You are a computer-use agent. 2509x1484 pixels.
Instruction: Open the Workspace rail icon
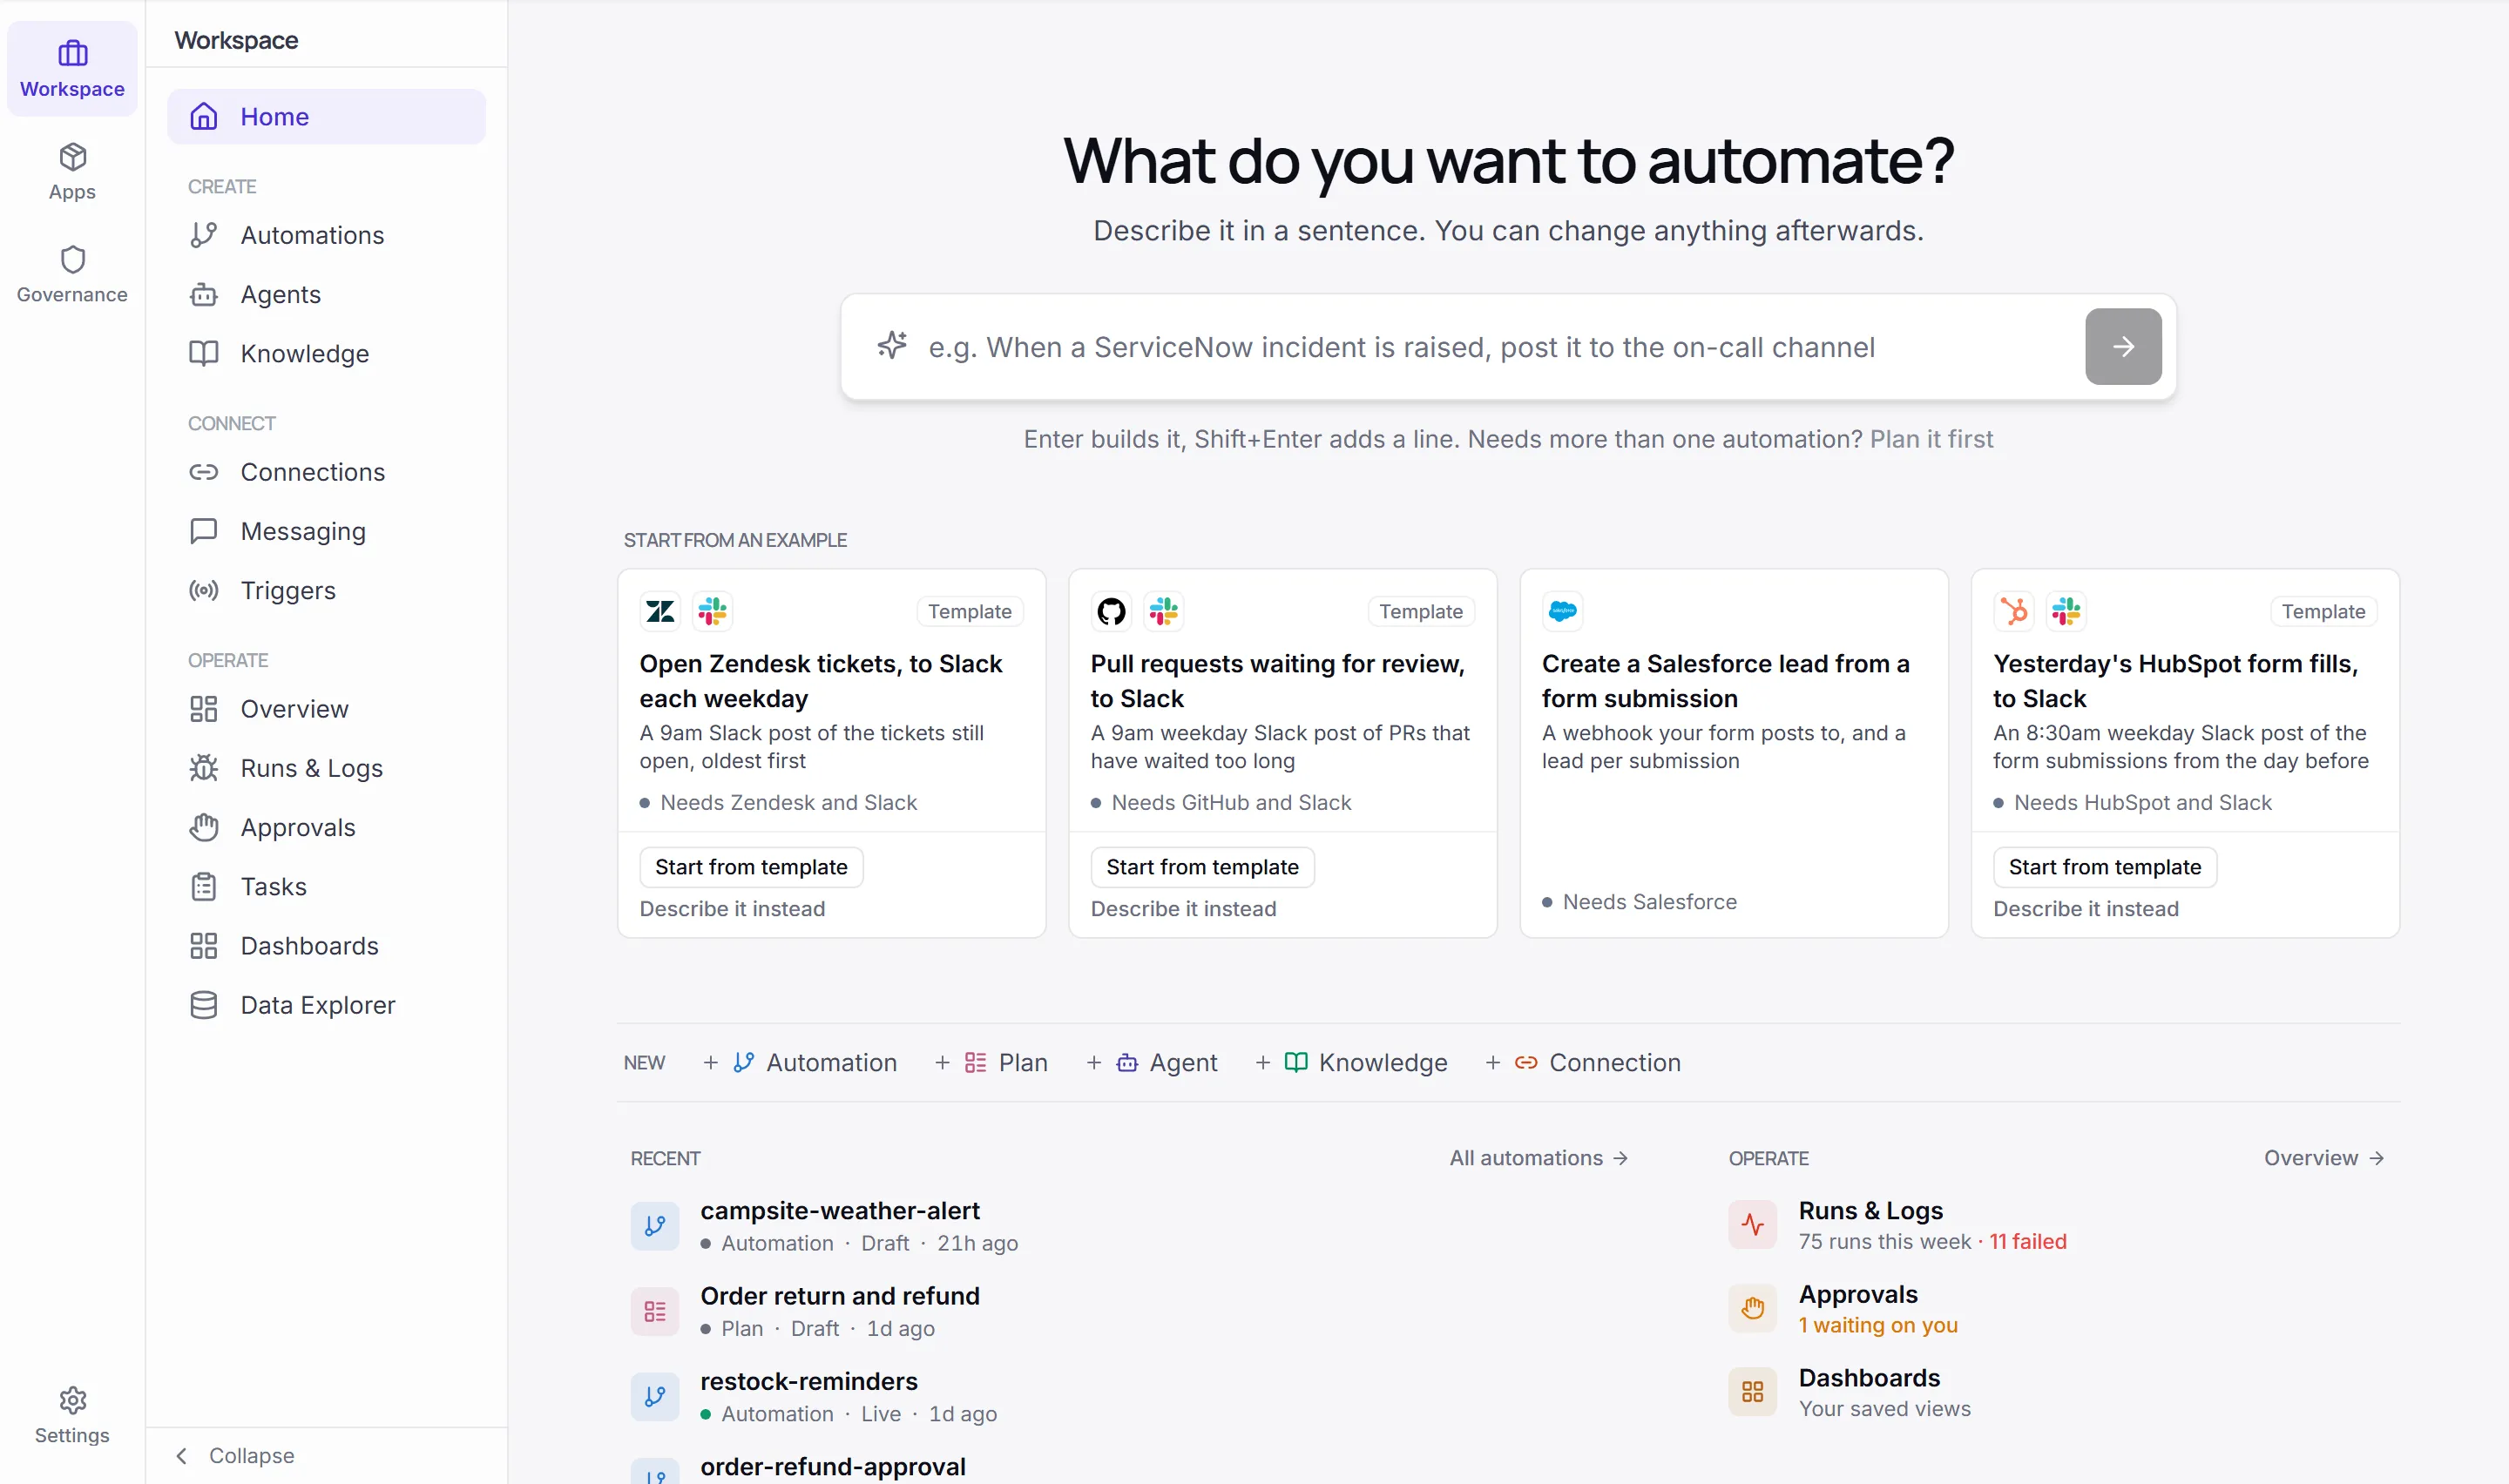(x=72, y=68)
